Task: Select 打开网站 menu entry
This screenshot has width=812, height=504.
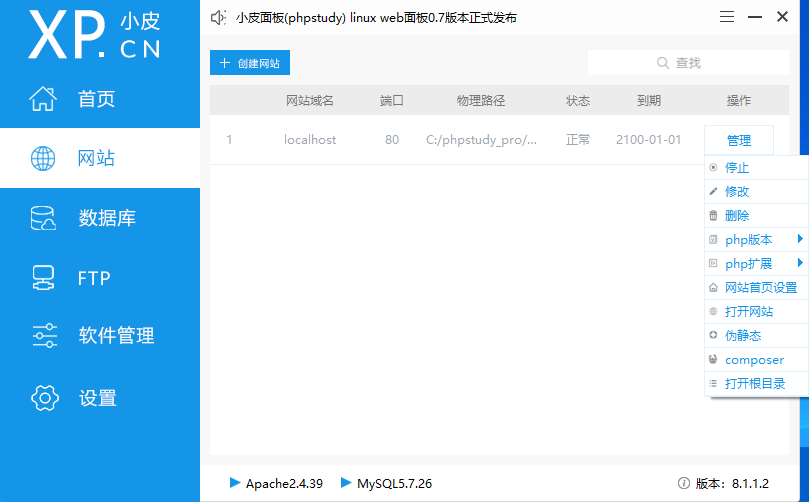Action: pyautogui.click(x=757, y=311)
